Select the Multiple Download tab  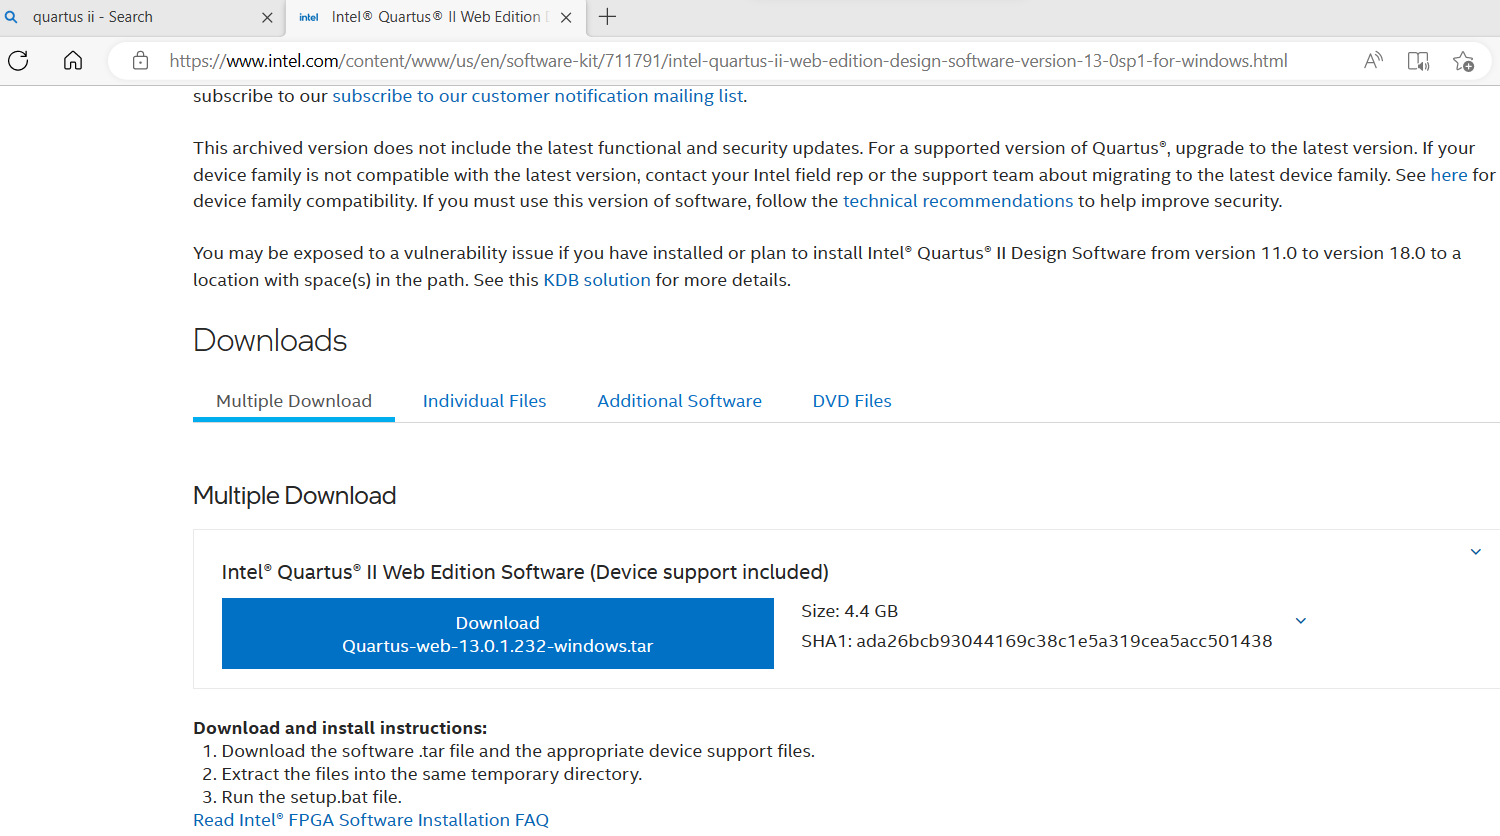pos(294,401)
